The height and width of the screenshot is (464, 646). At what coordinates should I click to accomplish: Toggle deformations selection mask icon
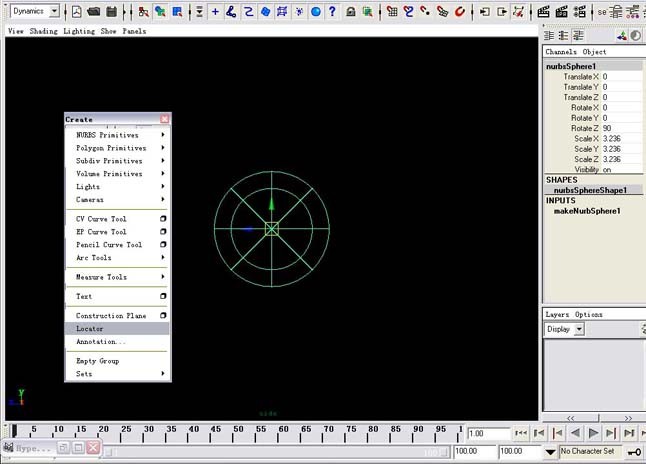coord(282,12)
